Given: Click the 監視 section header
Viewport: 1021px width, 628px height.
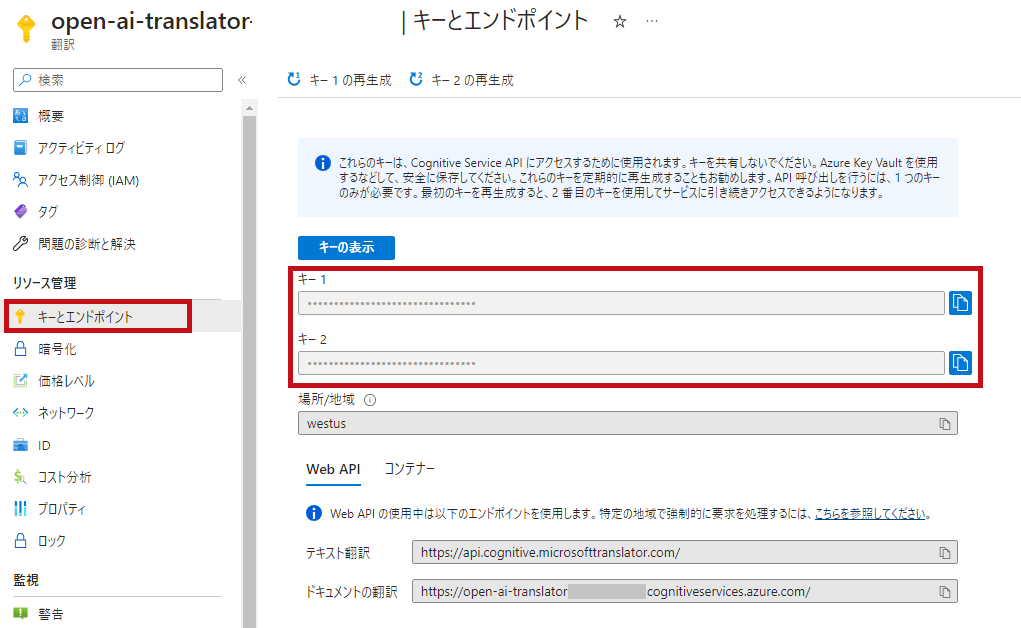Looking at the screenshot, I should 26,580.
